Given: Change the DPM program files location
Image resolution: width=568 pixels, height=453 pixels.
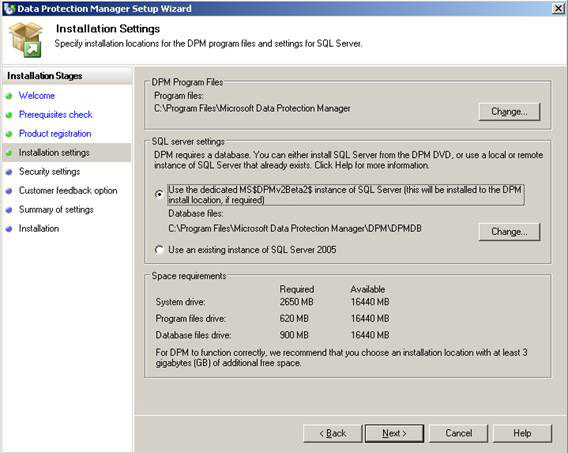Looking at the screenshot, I should pyautogui.click(x=509, y=112).
